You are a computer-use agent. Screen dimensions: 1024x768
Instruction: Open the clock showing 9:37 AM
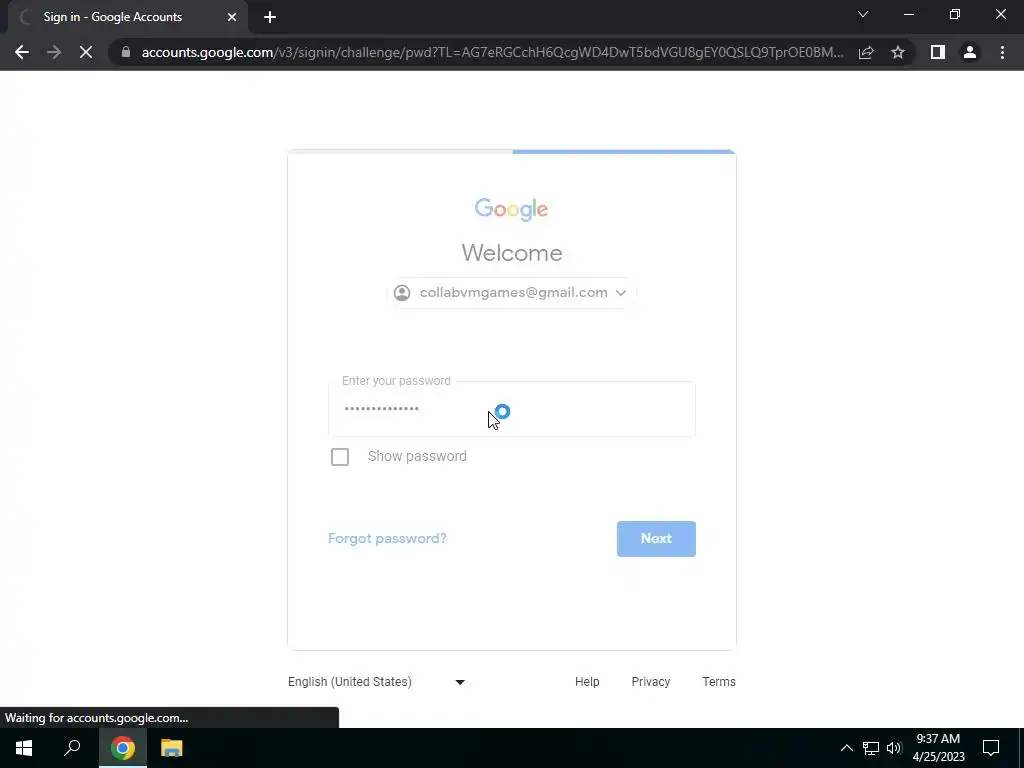938,748
